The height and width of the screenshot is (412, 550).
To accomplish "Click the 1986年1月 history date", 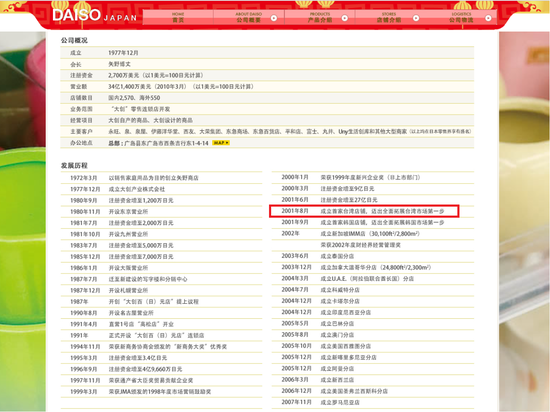I will (x=83, y=268).
